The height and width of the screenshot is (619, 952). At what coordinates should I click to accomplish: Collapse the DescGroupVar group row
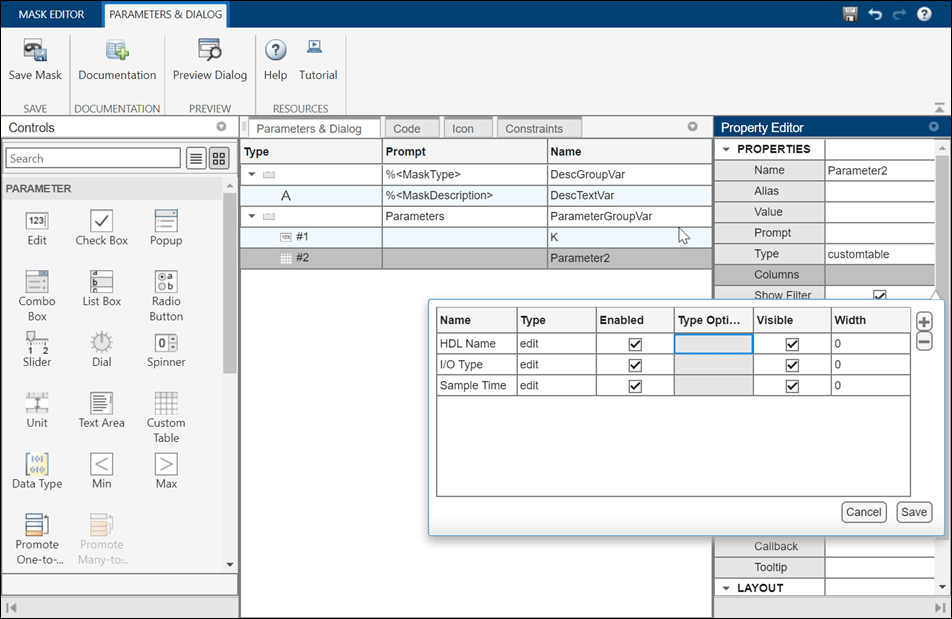252,174
